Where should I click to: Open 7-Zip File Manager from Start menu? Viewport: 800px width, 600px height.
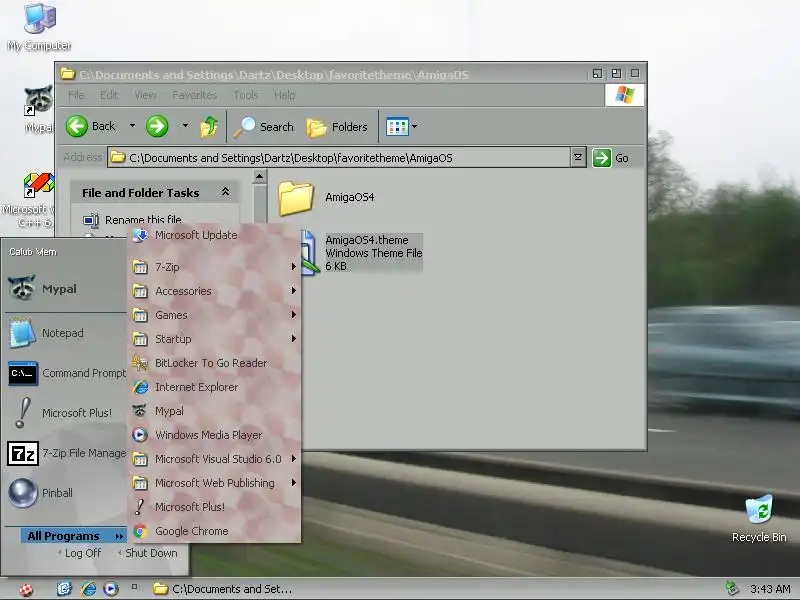point(65,453)
